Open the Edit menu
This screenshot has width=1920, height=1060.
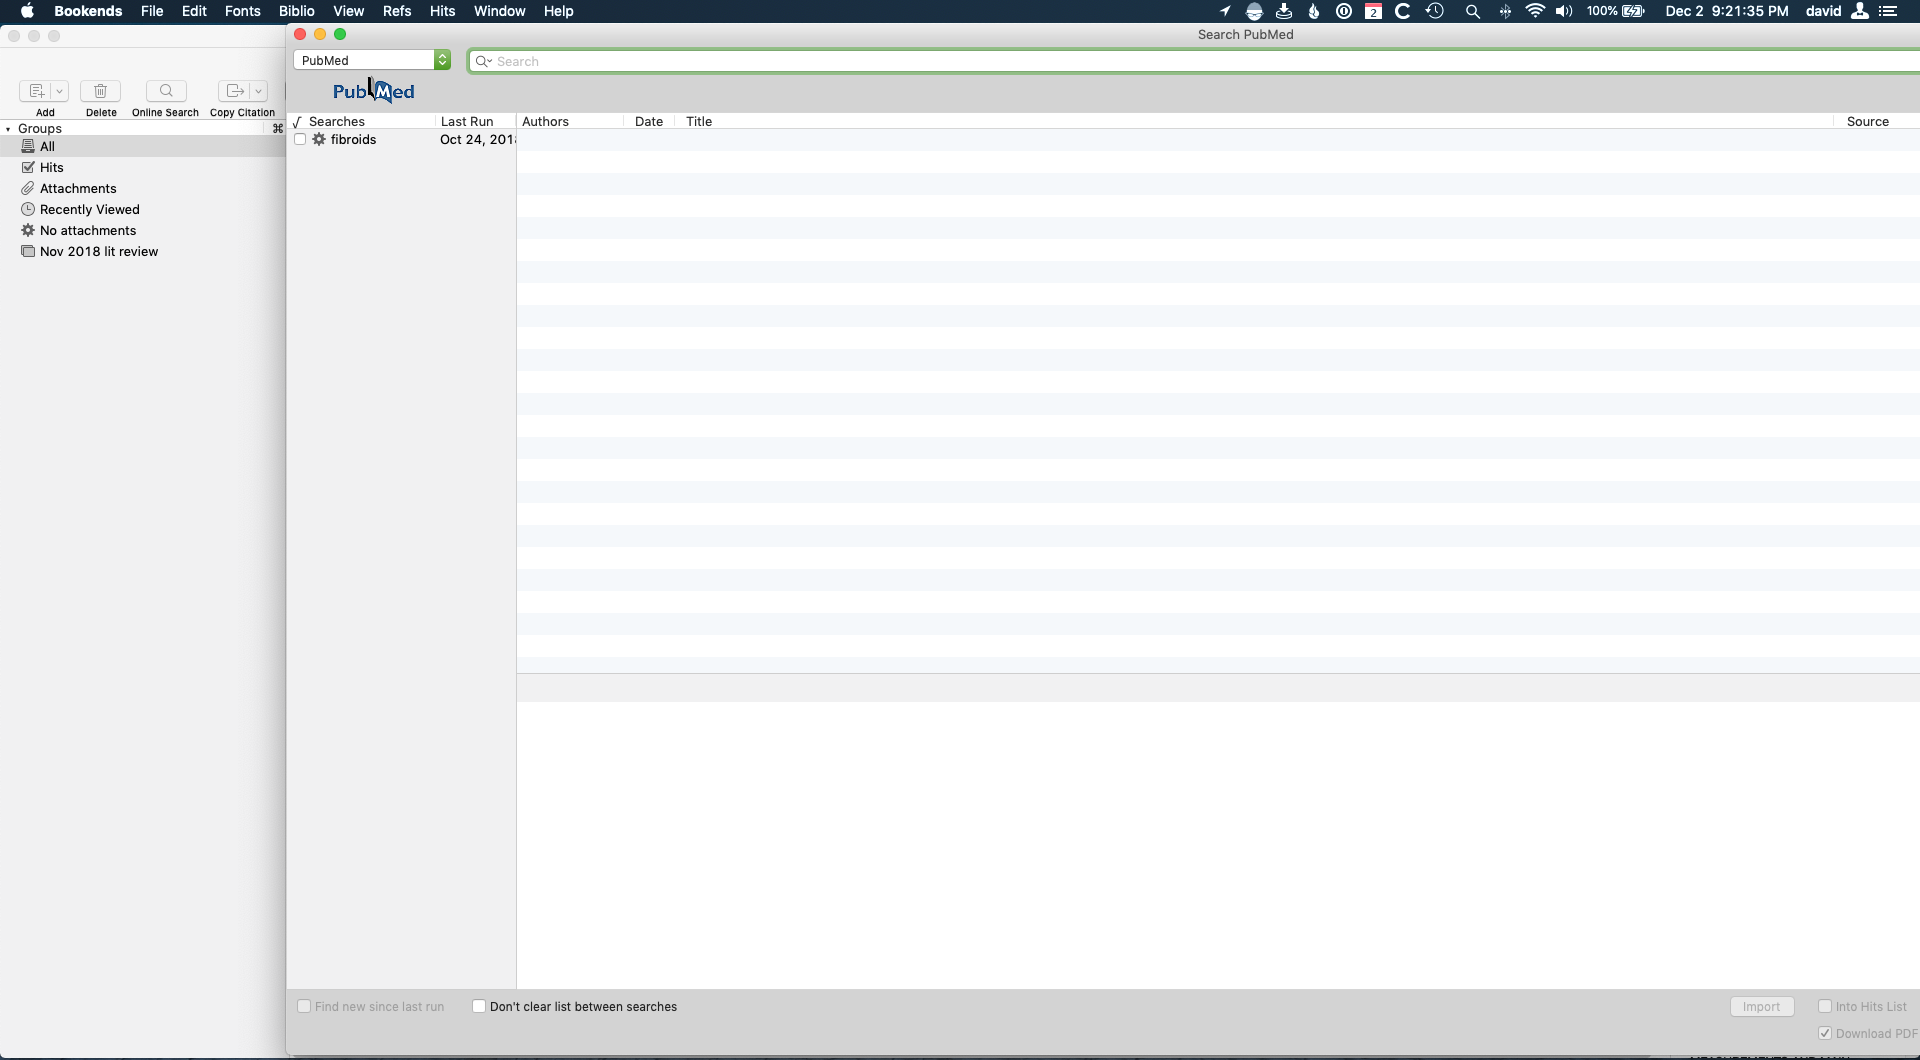pyautogui.click(x=194, y=11)
